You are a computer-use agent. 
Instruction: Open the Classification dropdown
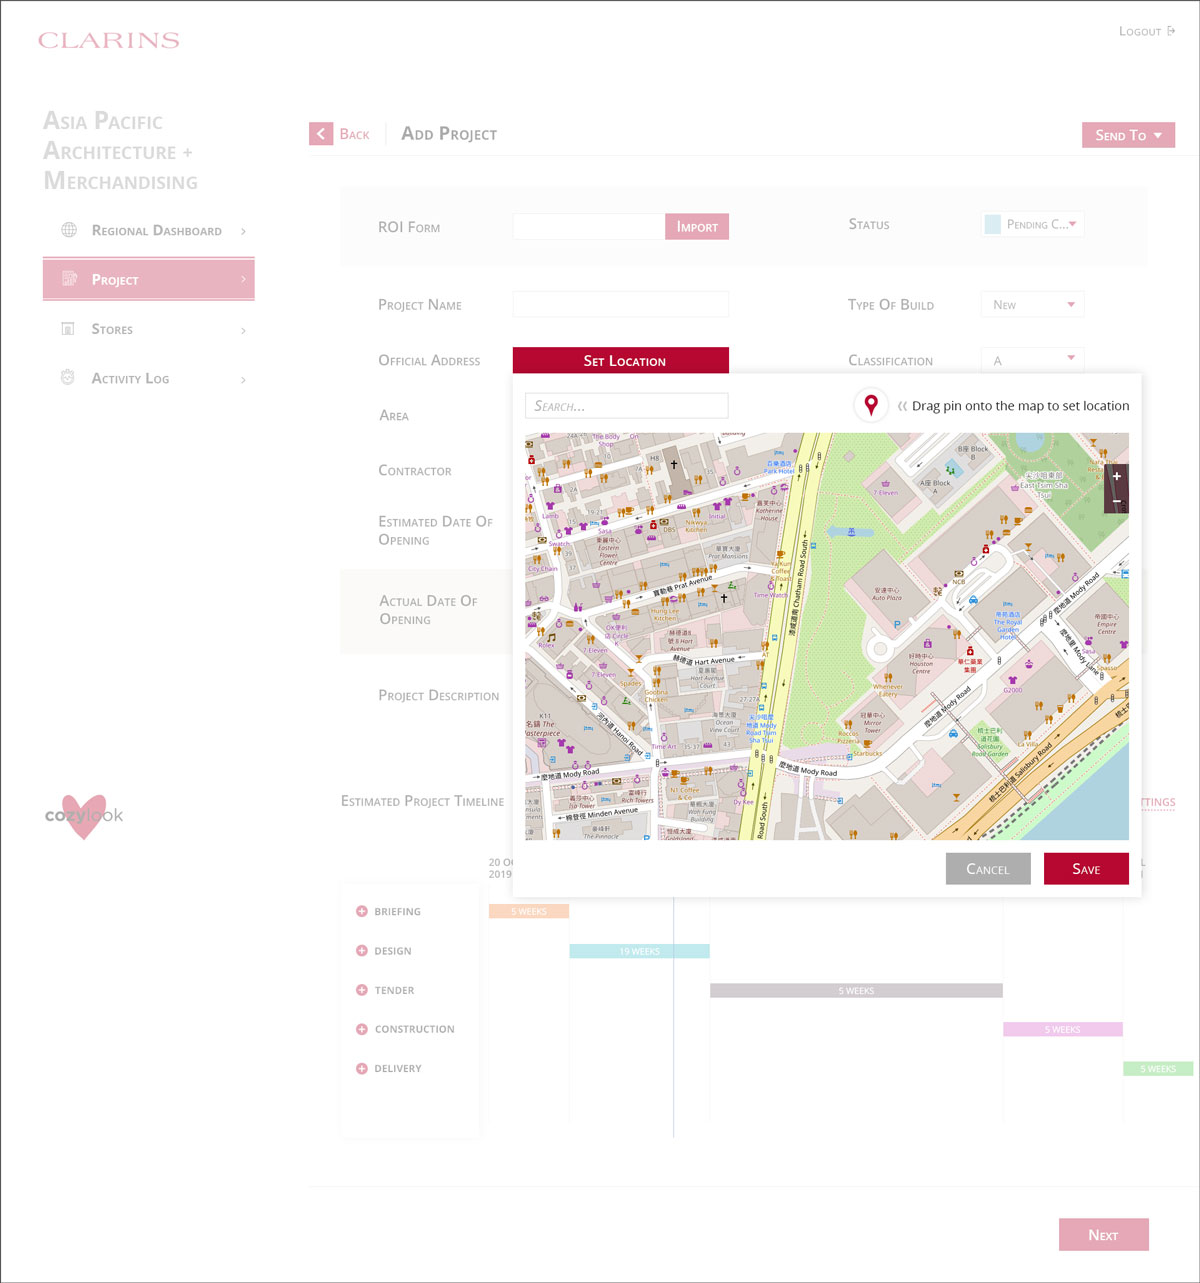coord(1033,360)
